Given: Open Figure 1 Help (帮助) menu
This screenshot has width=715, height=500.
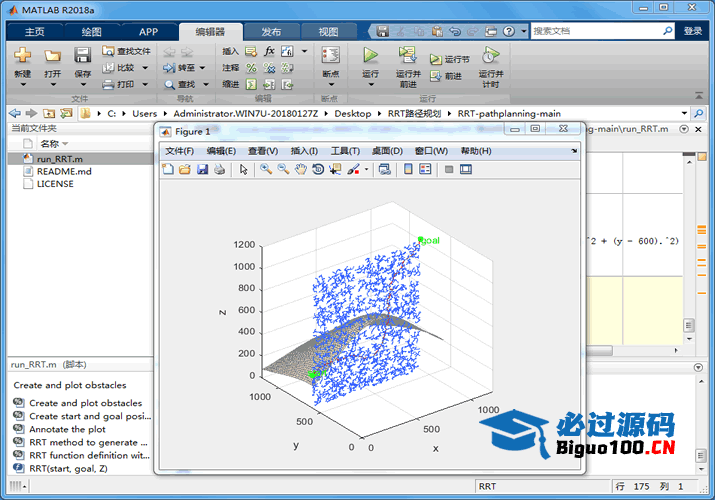Looking at the screenshot, I should pos(476,151).
